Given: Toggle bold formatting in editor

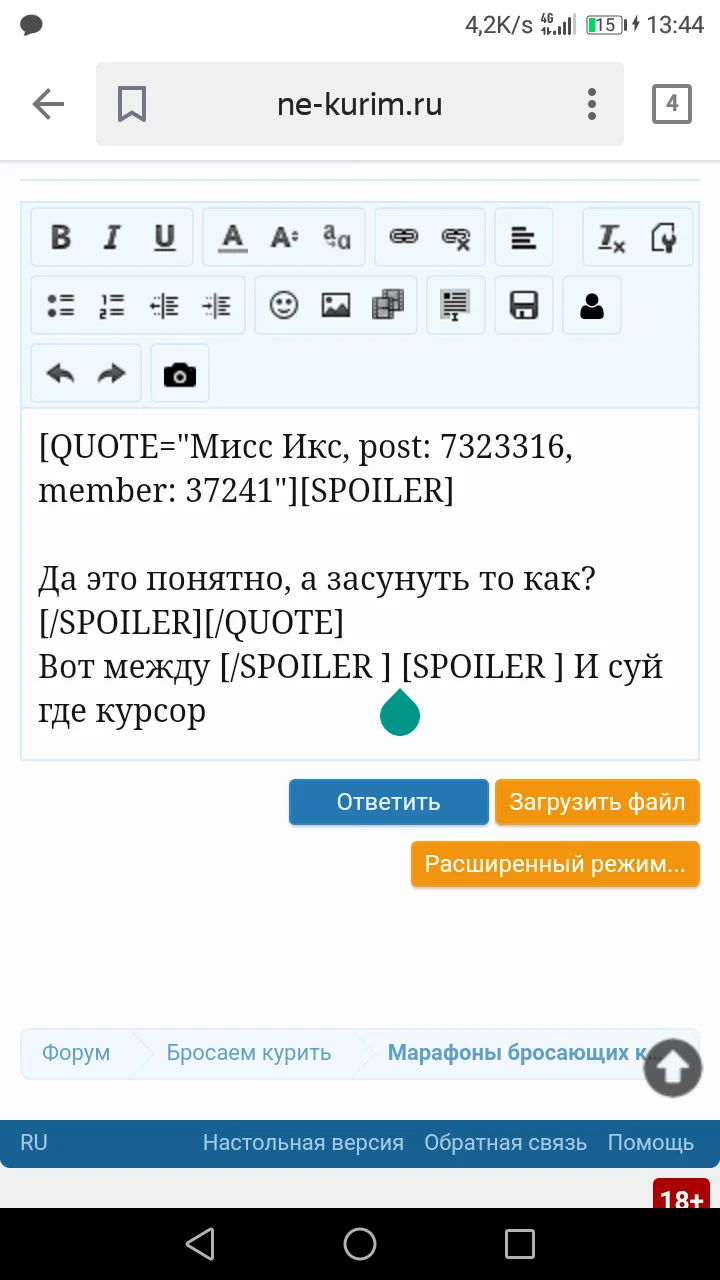Looking at the screenshot, I should coord(61,237).
